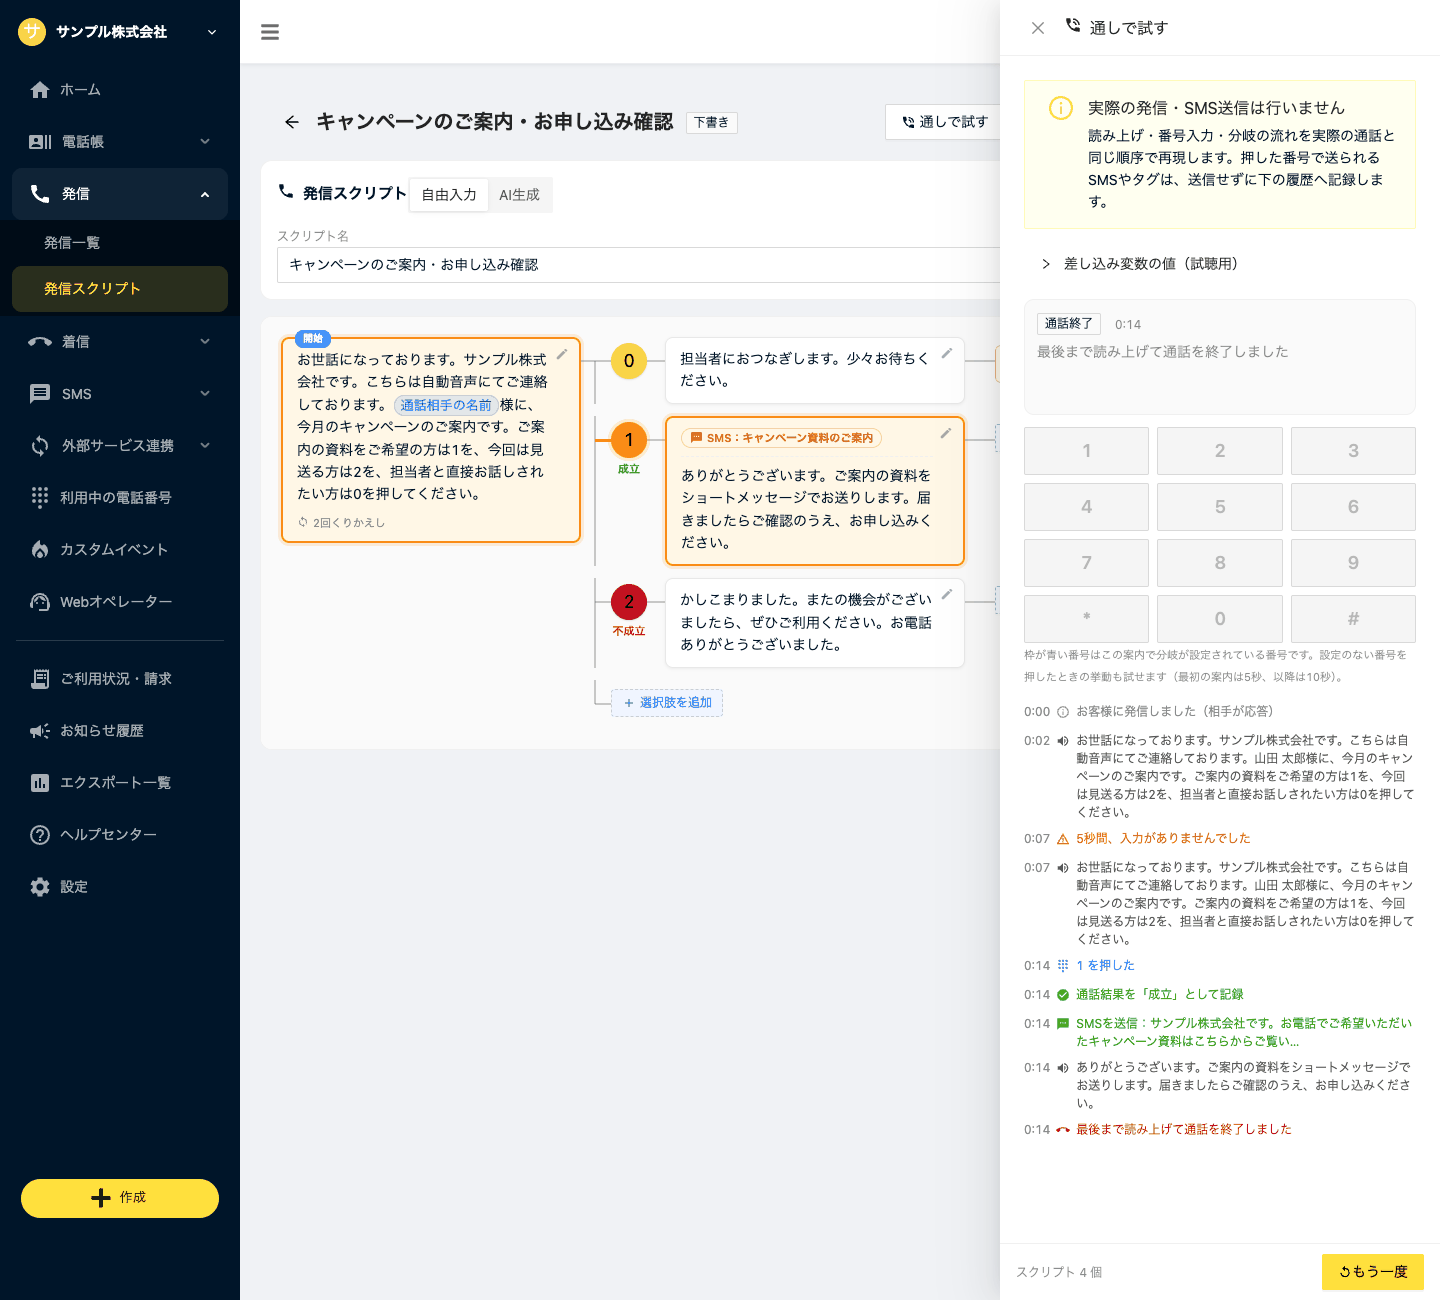
Task: Click the keypad * key
Action: tap(1086, 619)
